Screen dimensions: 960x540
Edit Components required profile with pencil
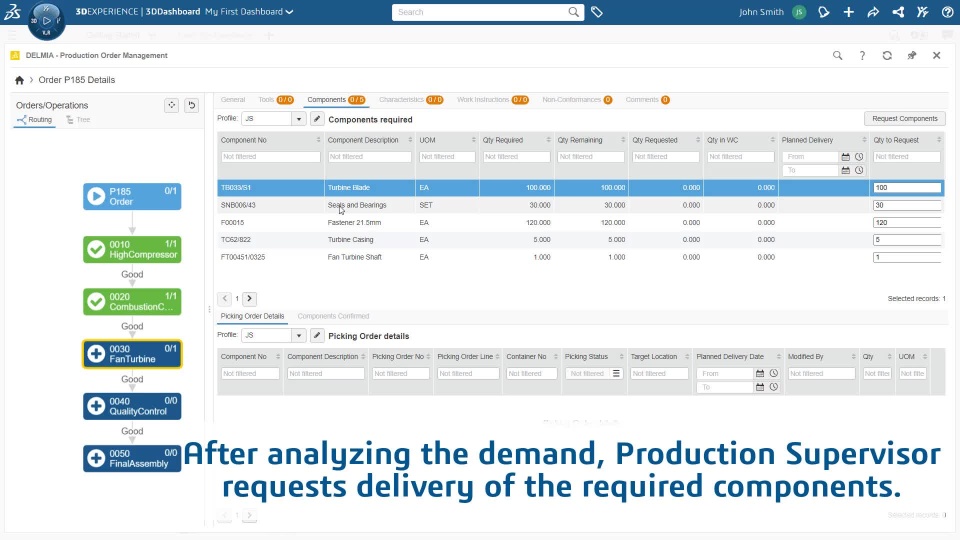point(317,119)
